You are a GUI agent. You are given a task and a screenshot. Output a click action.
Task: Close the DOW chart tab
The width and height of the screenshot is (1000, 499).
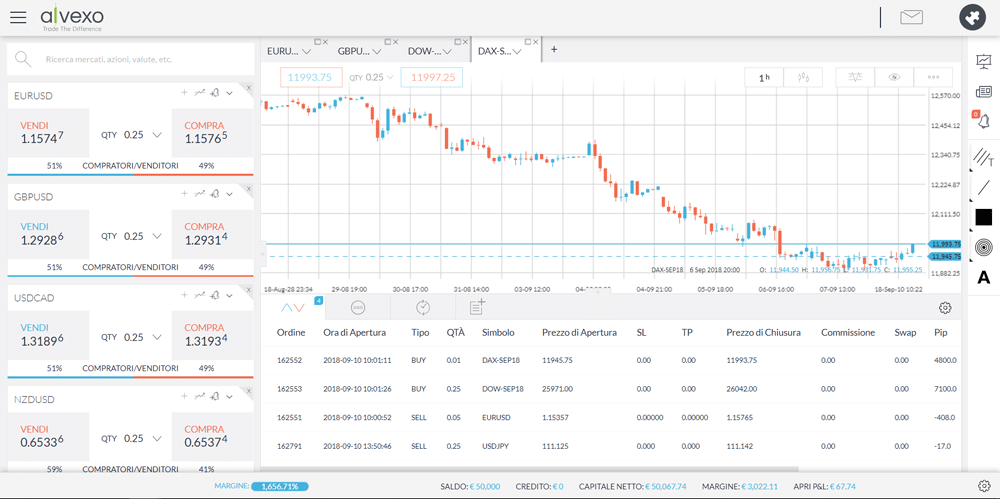(x=466, y=41)
